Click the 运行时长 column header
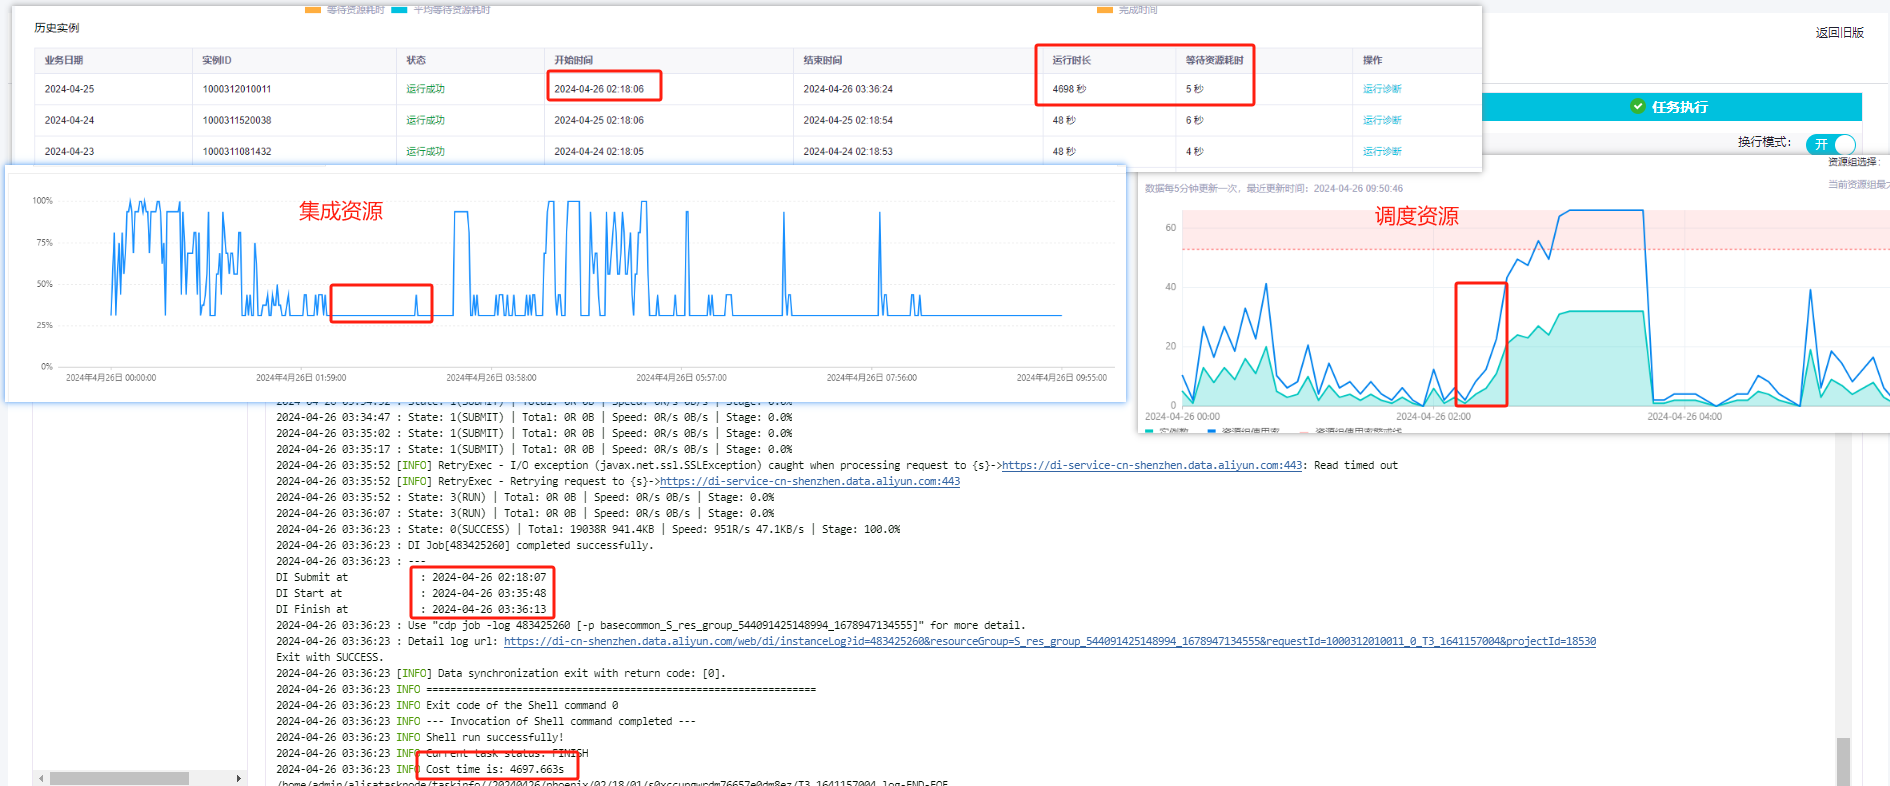The height and width of the screenshot is (786, 1890). tap(1072, 60)
